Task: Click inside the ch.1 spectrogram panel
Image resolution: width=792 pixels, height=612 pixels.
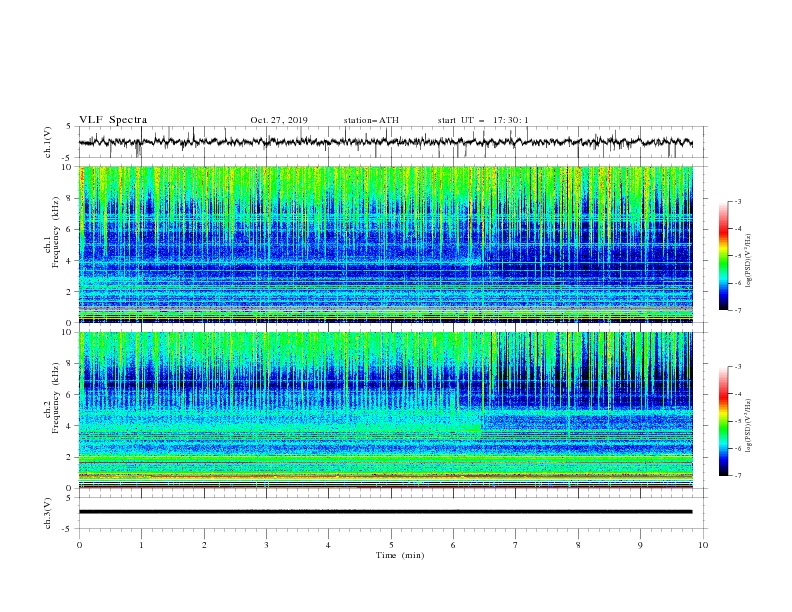Action: [x=386, y=244]
